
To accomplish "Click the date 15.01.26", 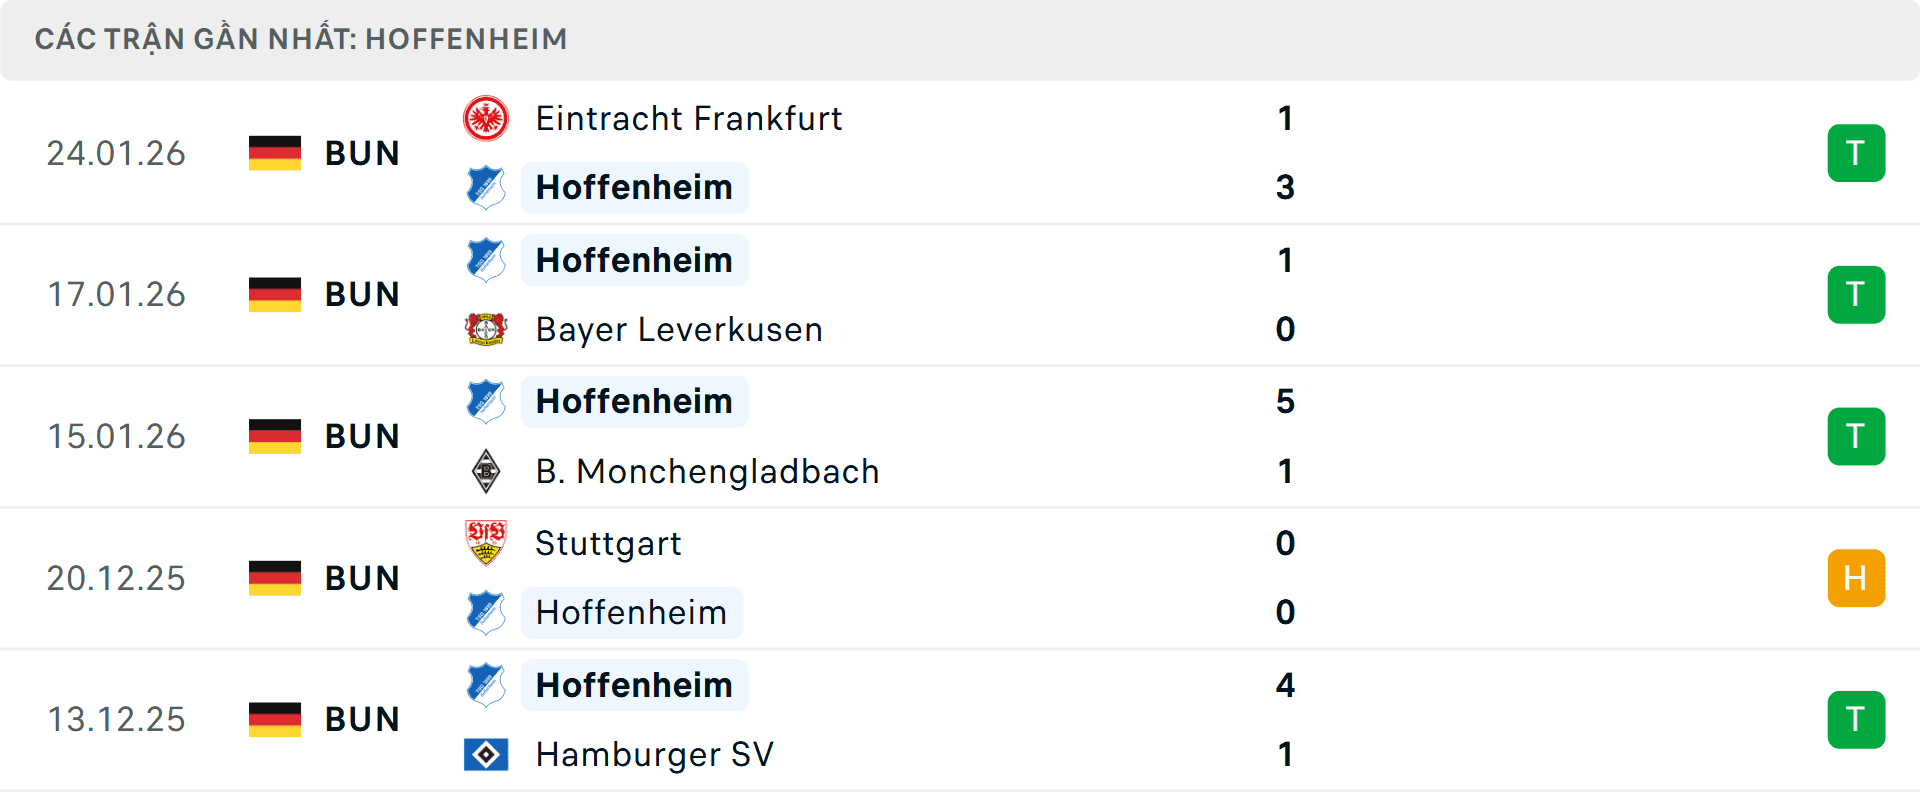I will pyautogui.click(x=116, y=436).
